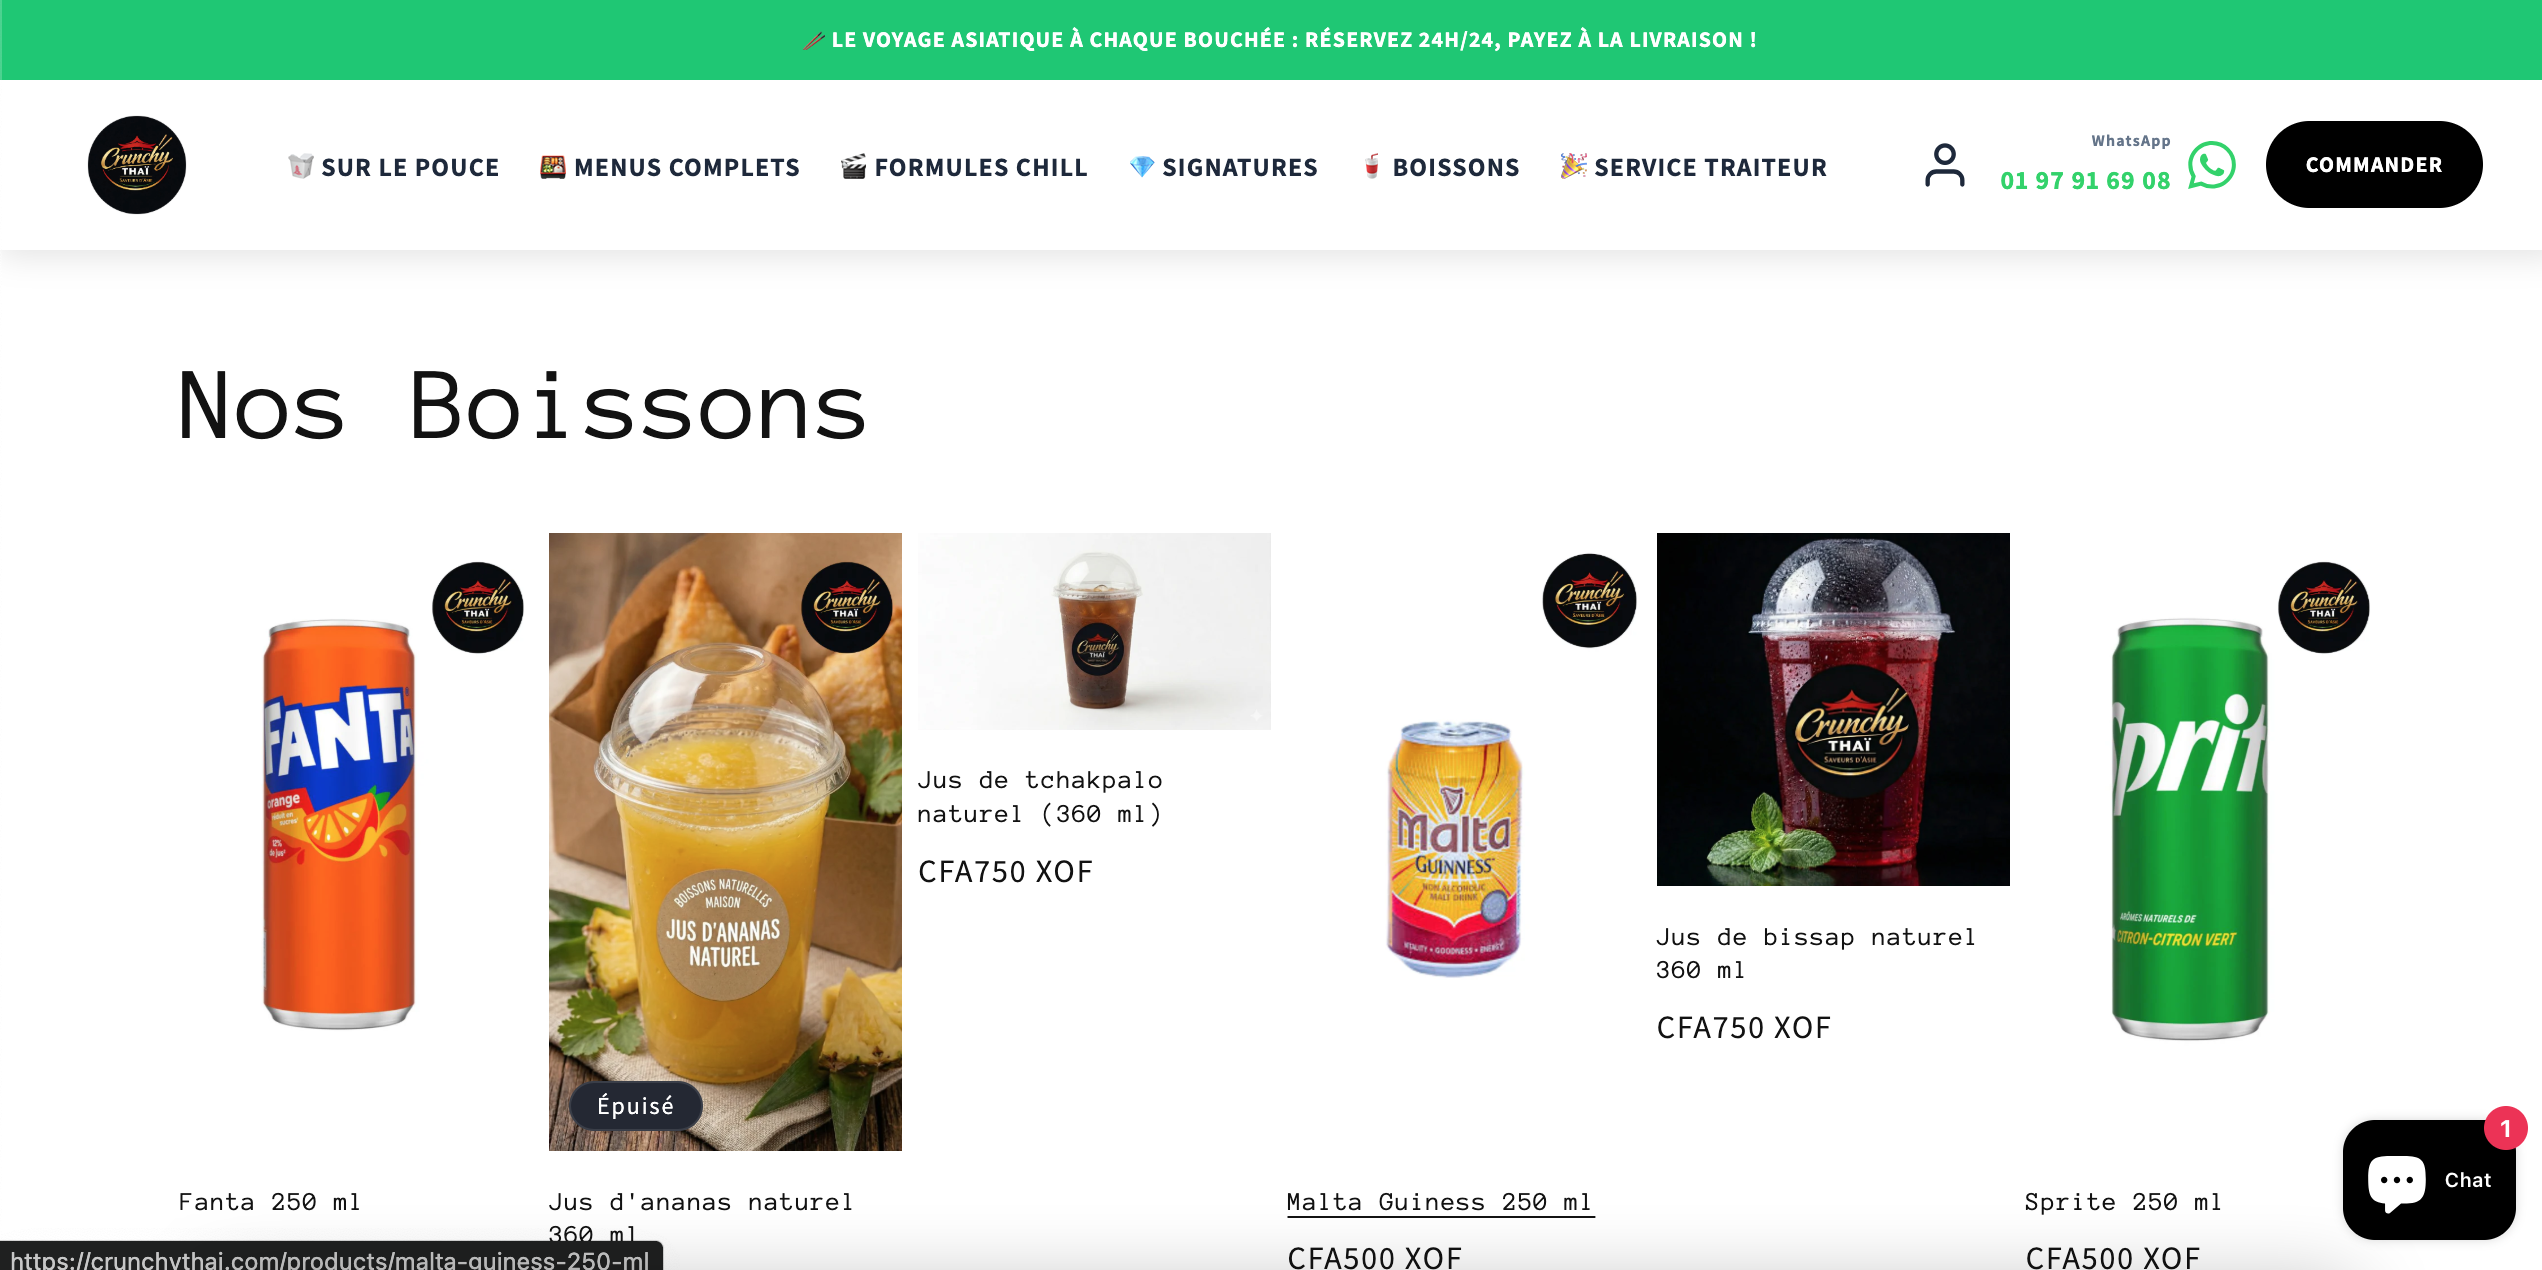Click the Crunchy Thaï logo in header

pos(137,165)
